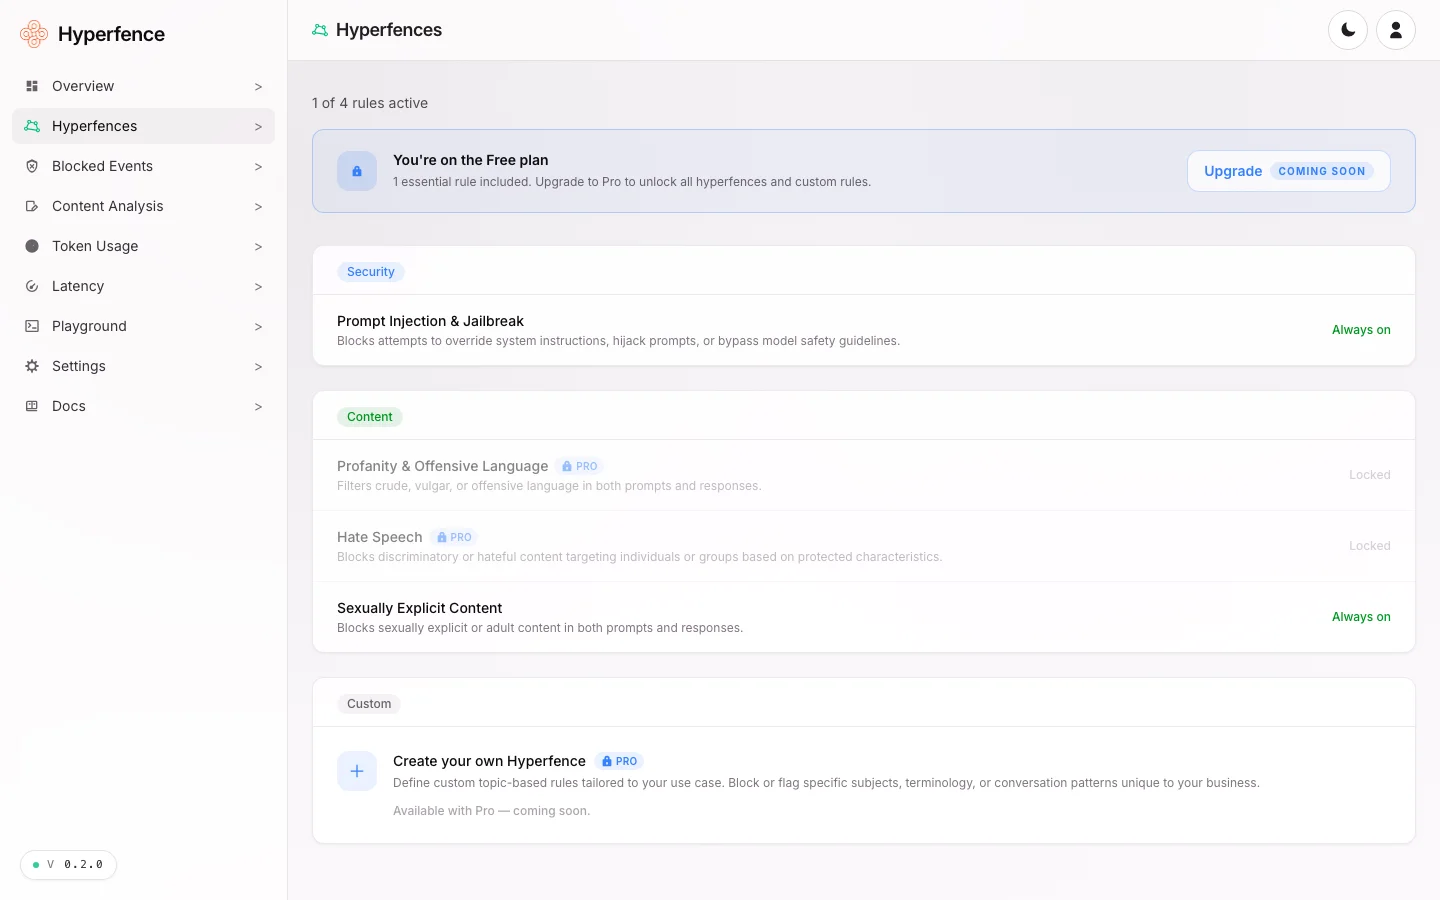Image resolution: width=1440 pixels, height=900 pixels.
Task: Open Playground from the sidebar
Action: point(143,326)
